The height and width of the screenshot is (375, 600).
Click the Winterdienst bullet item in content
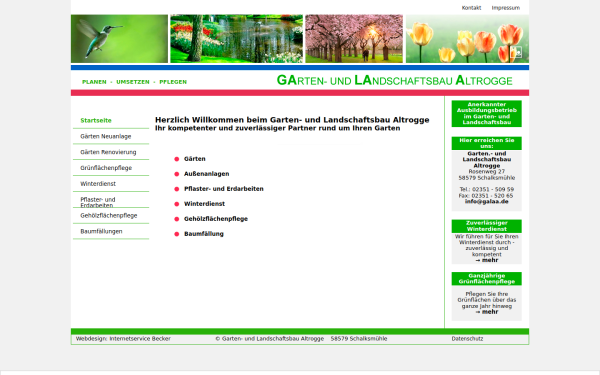pos(204,204)
